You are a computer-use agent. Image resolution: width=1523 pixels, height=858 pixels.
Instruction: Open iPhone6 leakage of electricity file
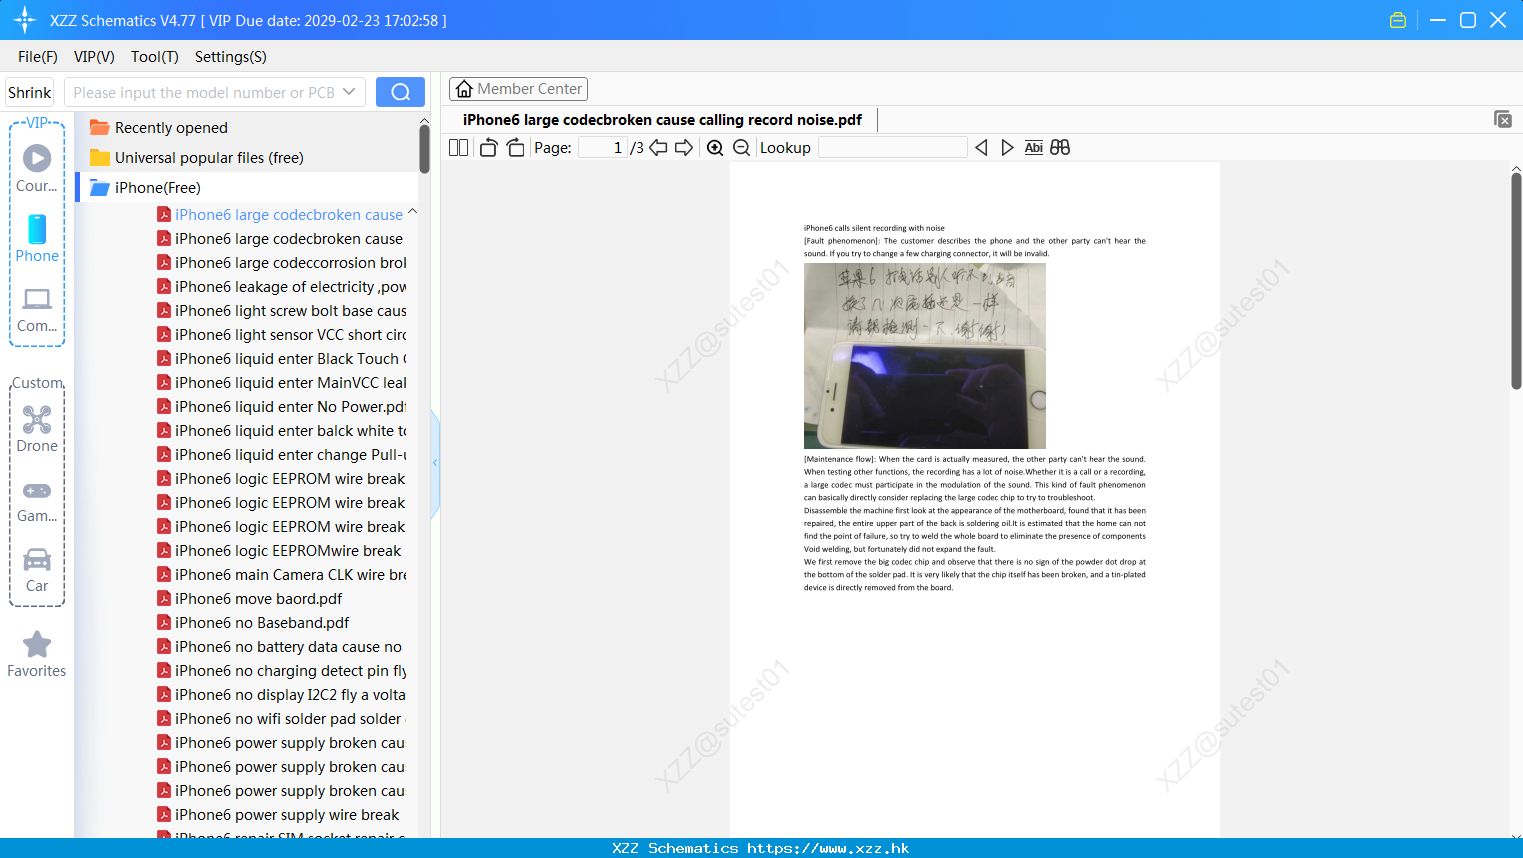pyautogui.click(x=282, y=287)
